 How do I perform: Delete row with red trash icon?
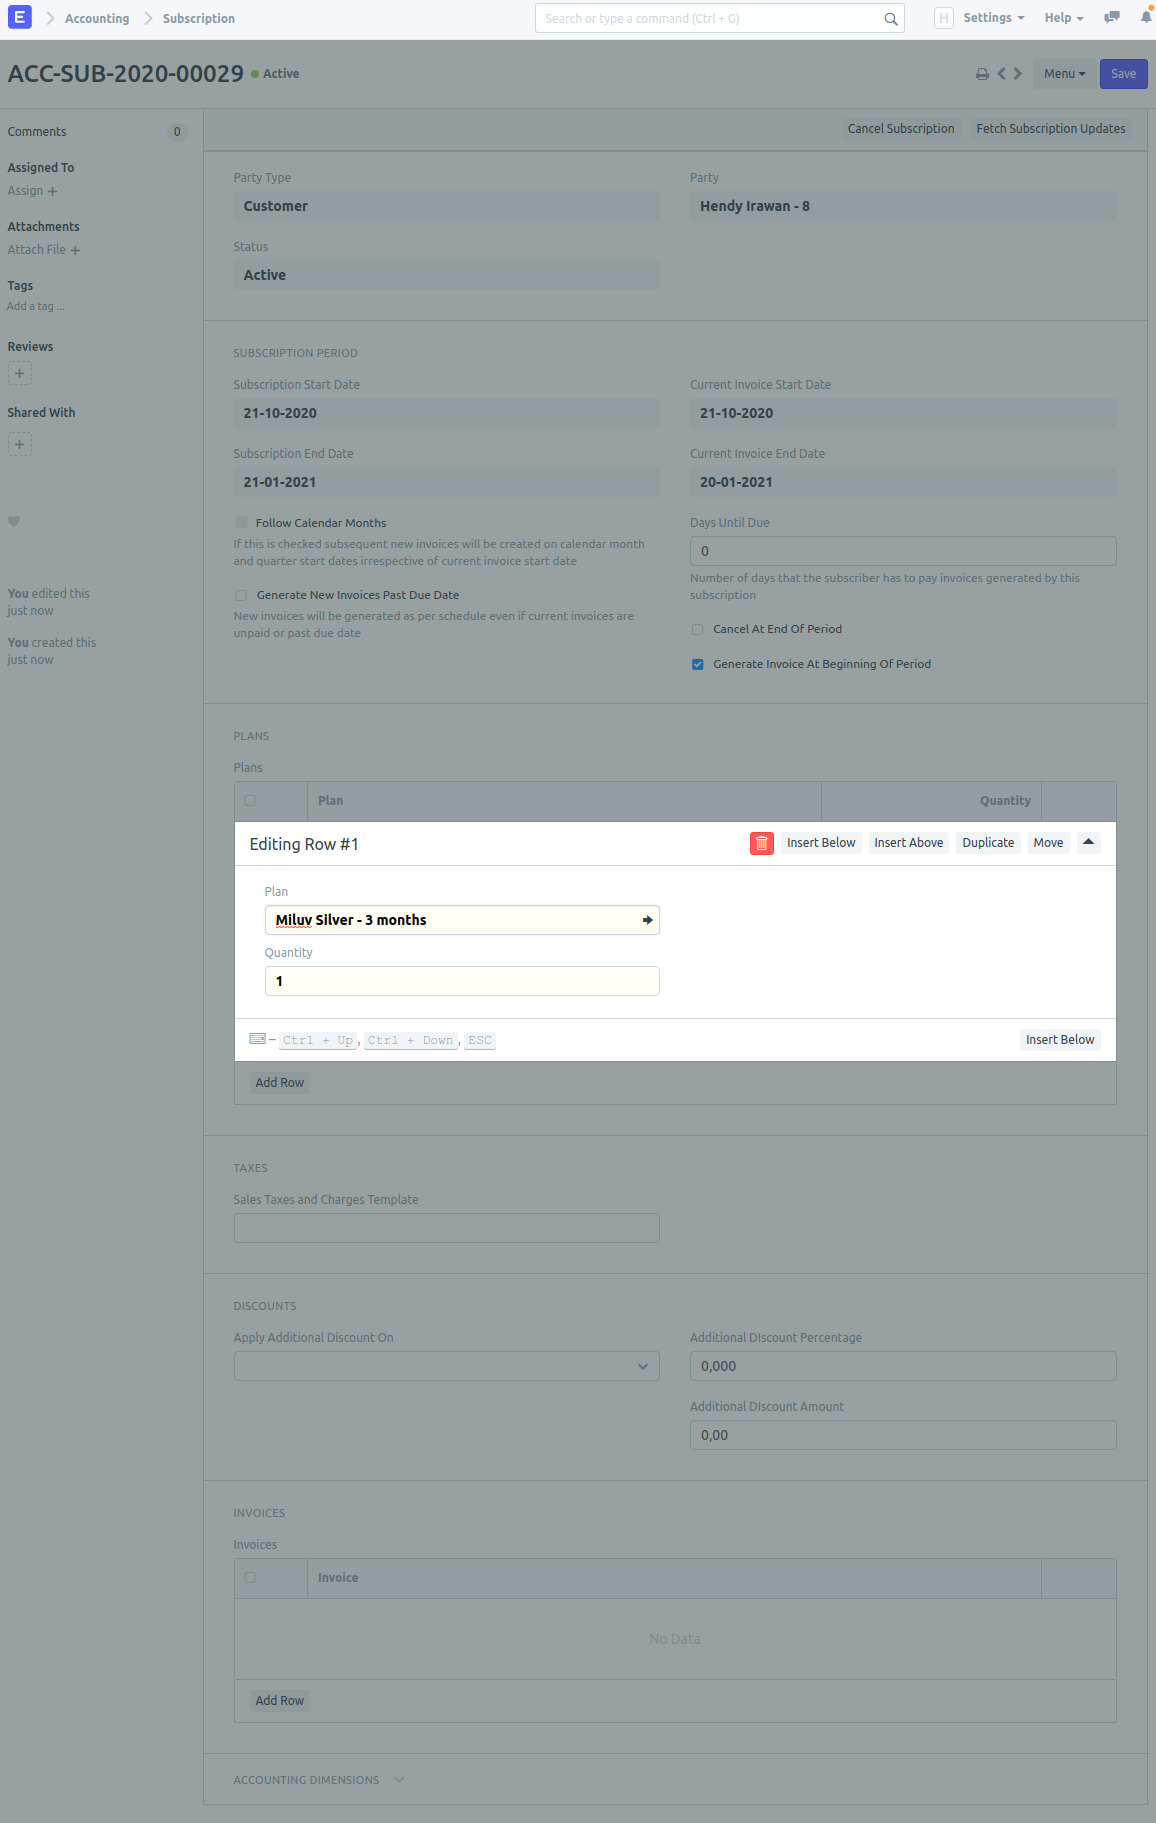pos(762,843)
